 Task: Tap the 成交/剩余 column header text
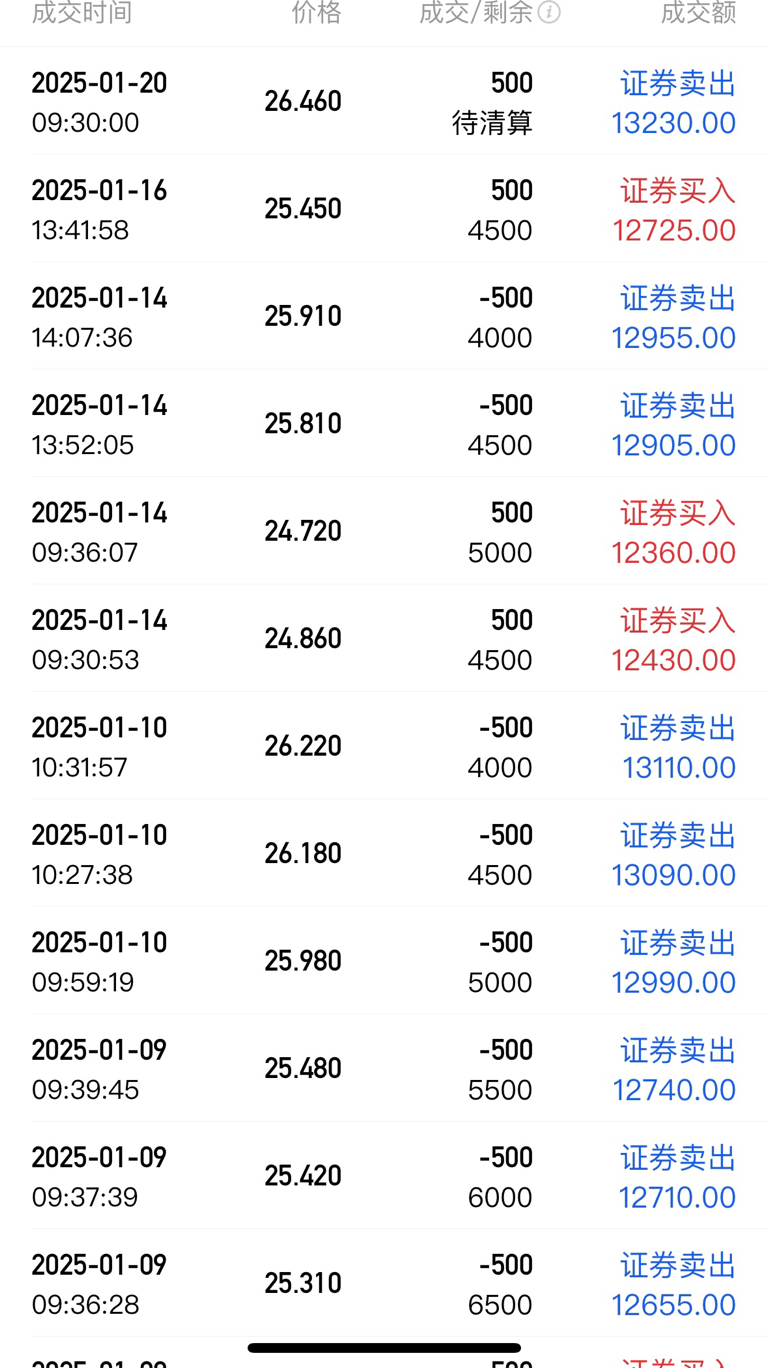475,13
